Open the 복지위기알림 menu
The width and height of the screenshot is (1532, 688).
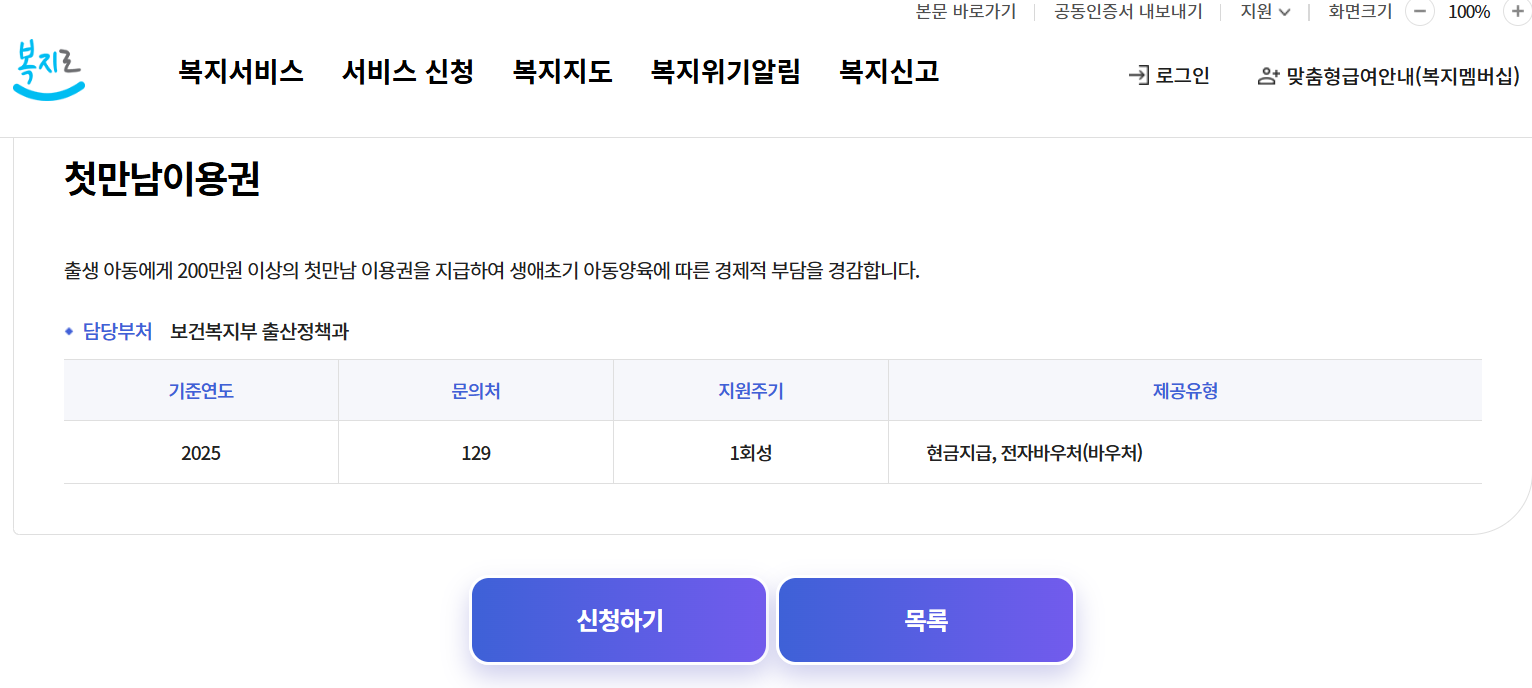click(x=725, y=73)
